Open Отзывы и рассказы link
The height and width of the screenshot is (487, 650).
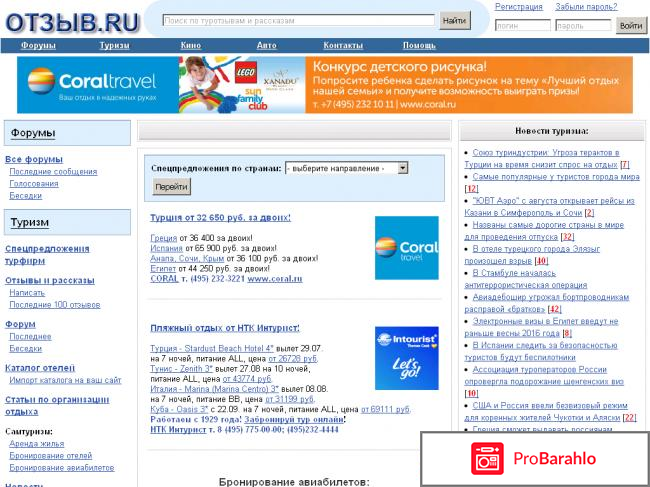point(50,281)
